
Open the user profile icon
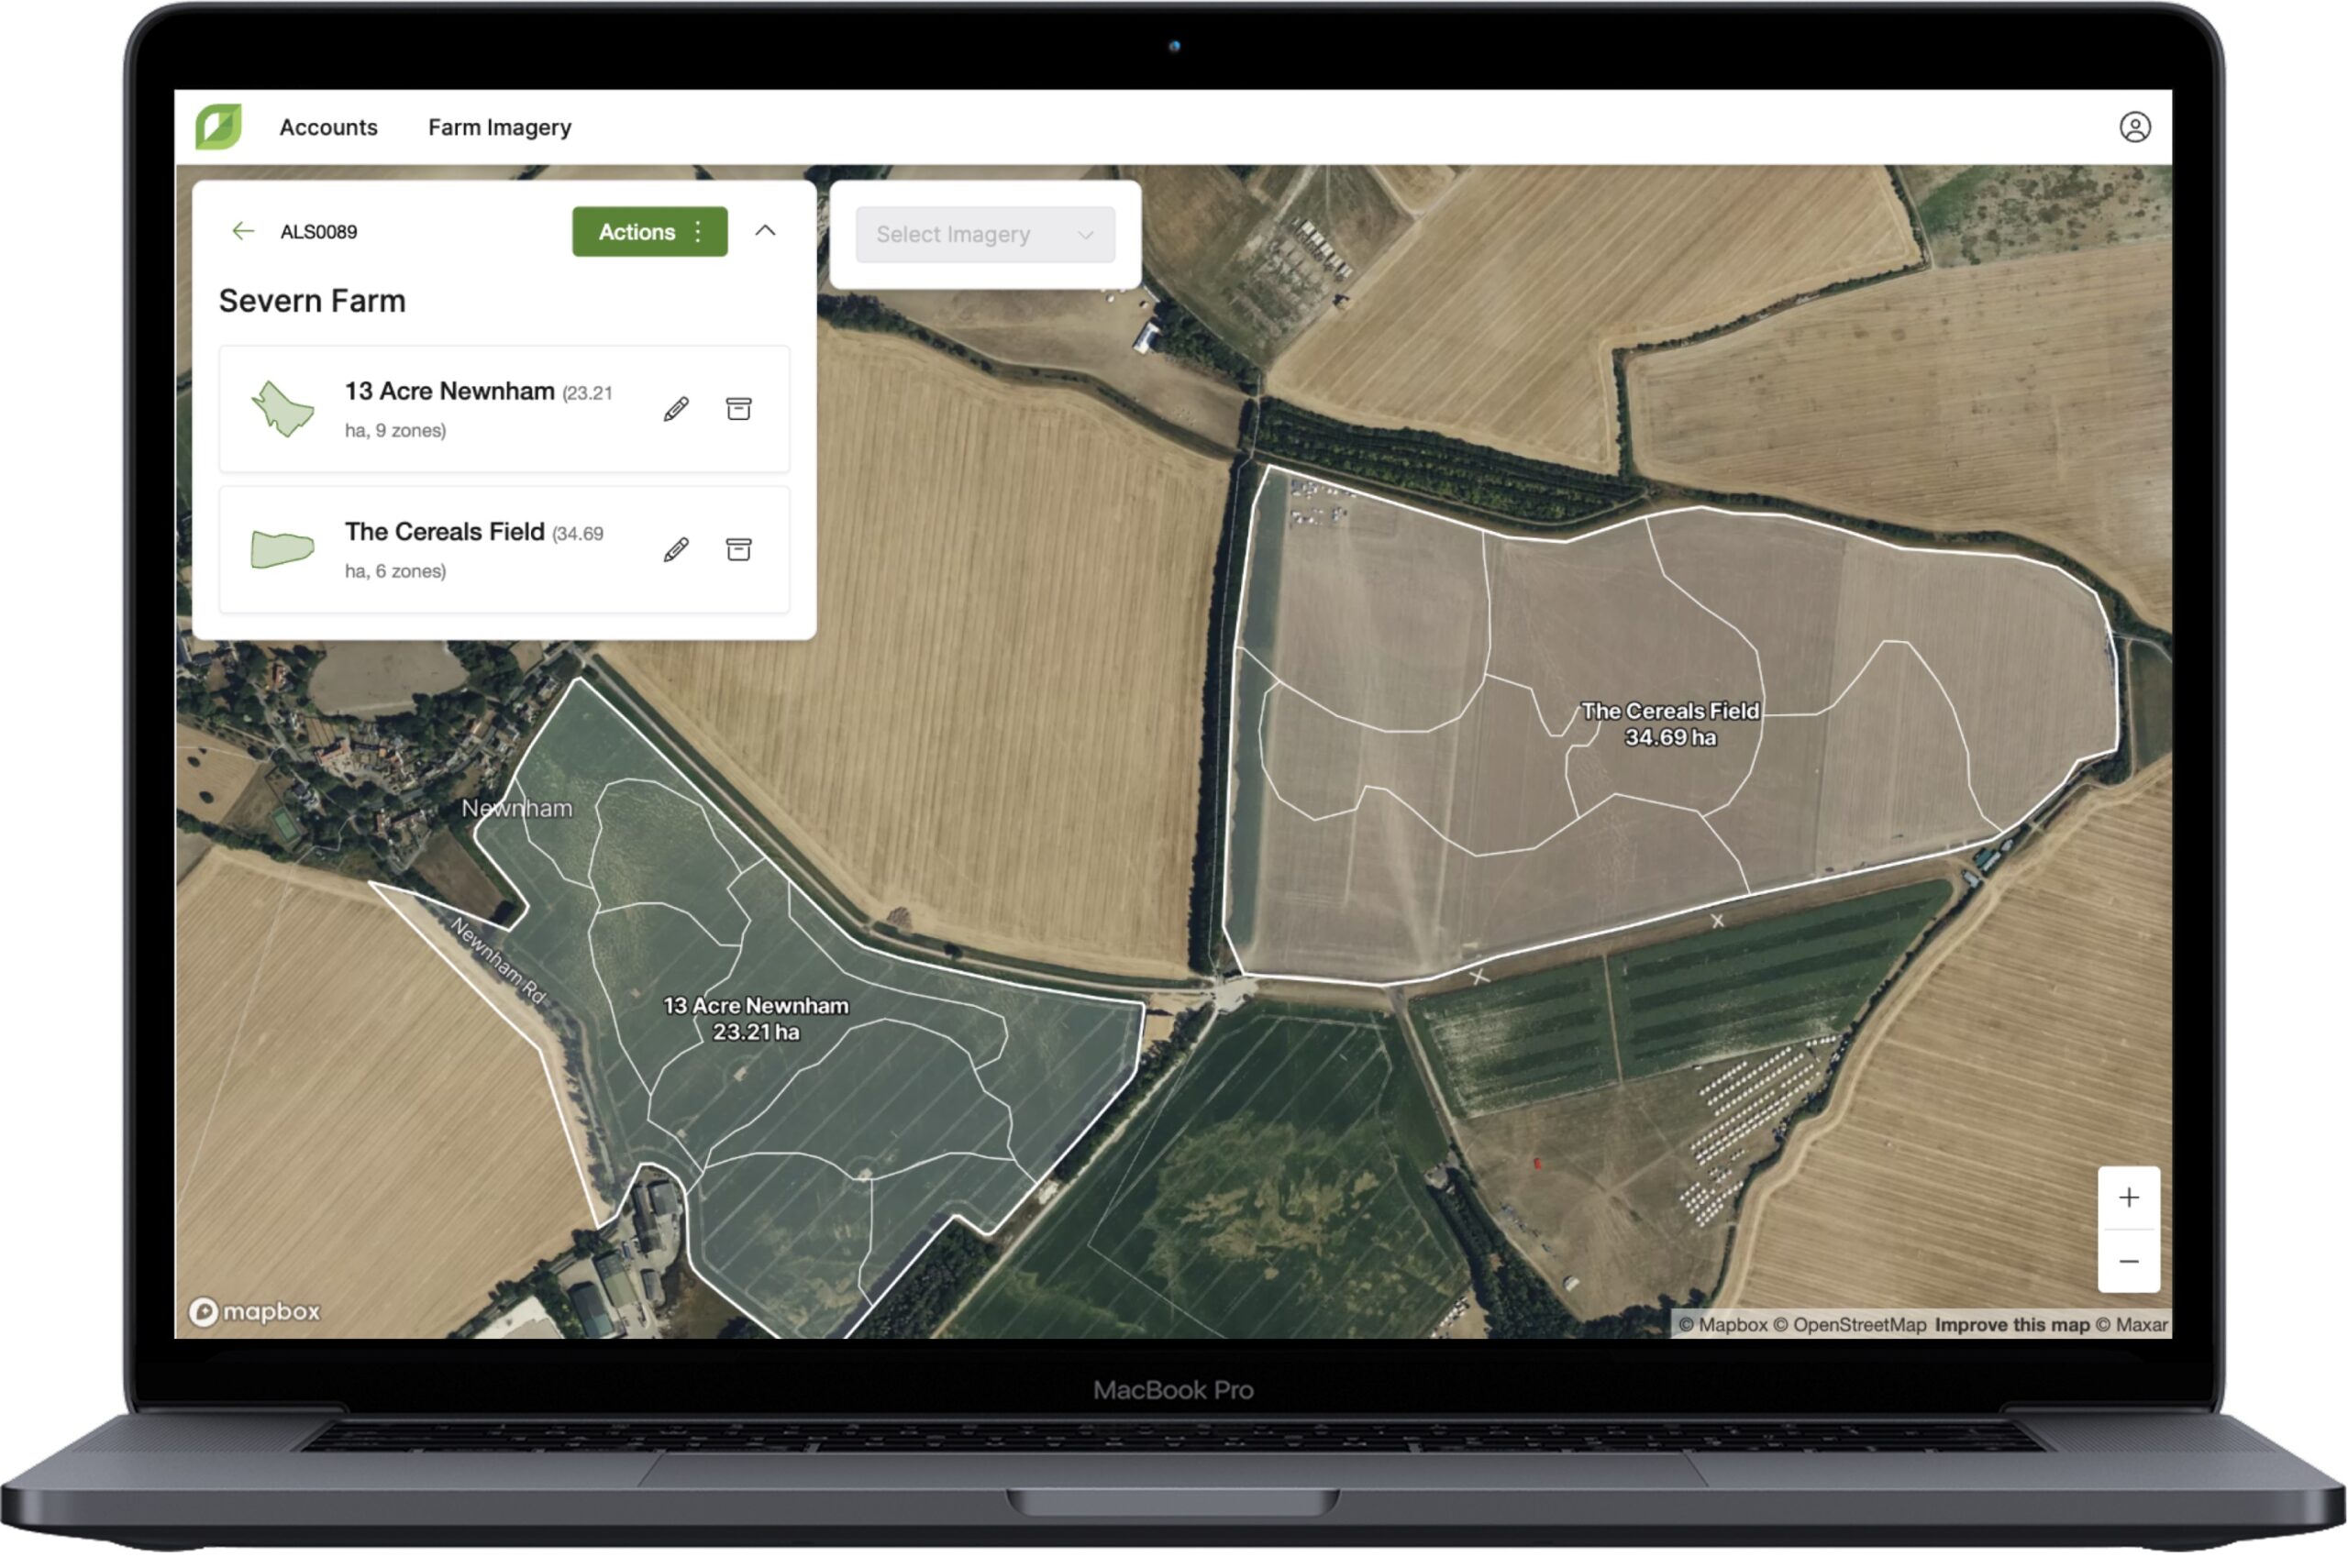2136,126
